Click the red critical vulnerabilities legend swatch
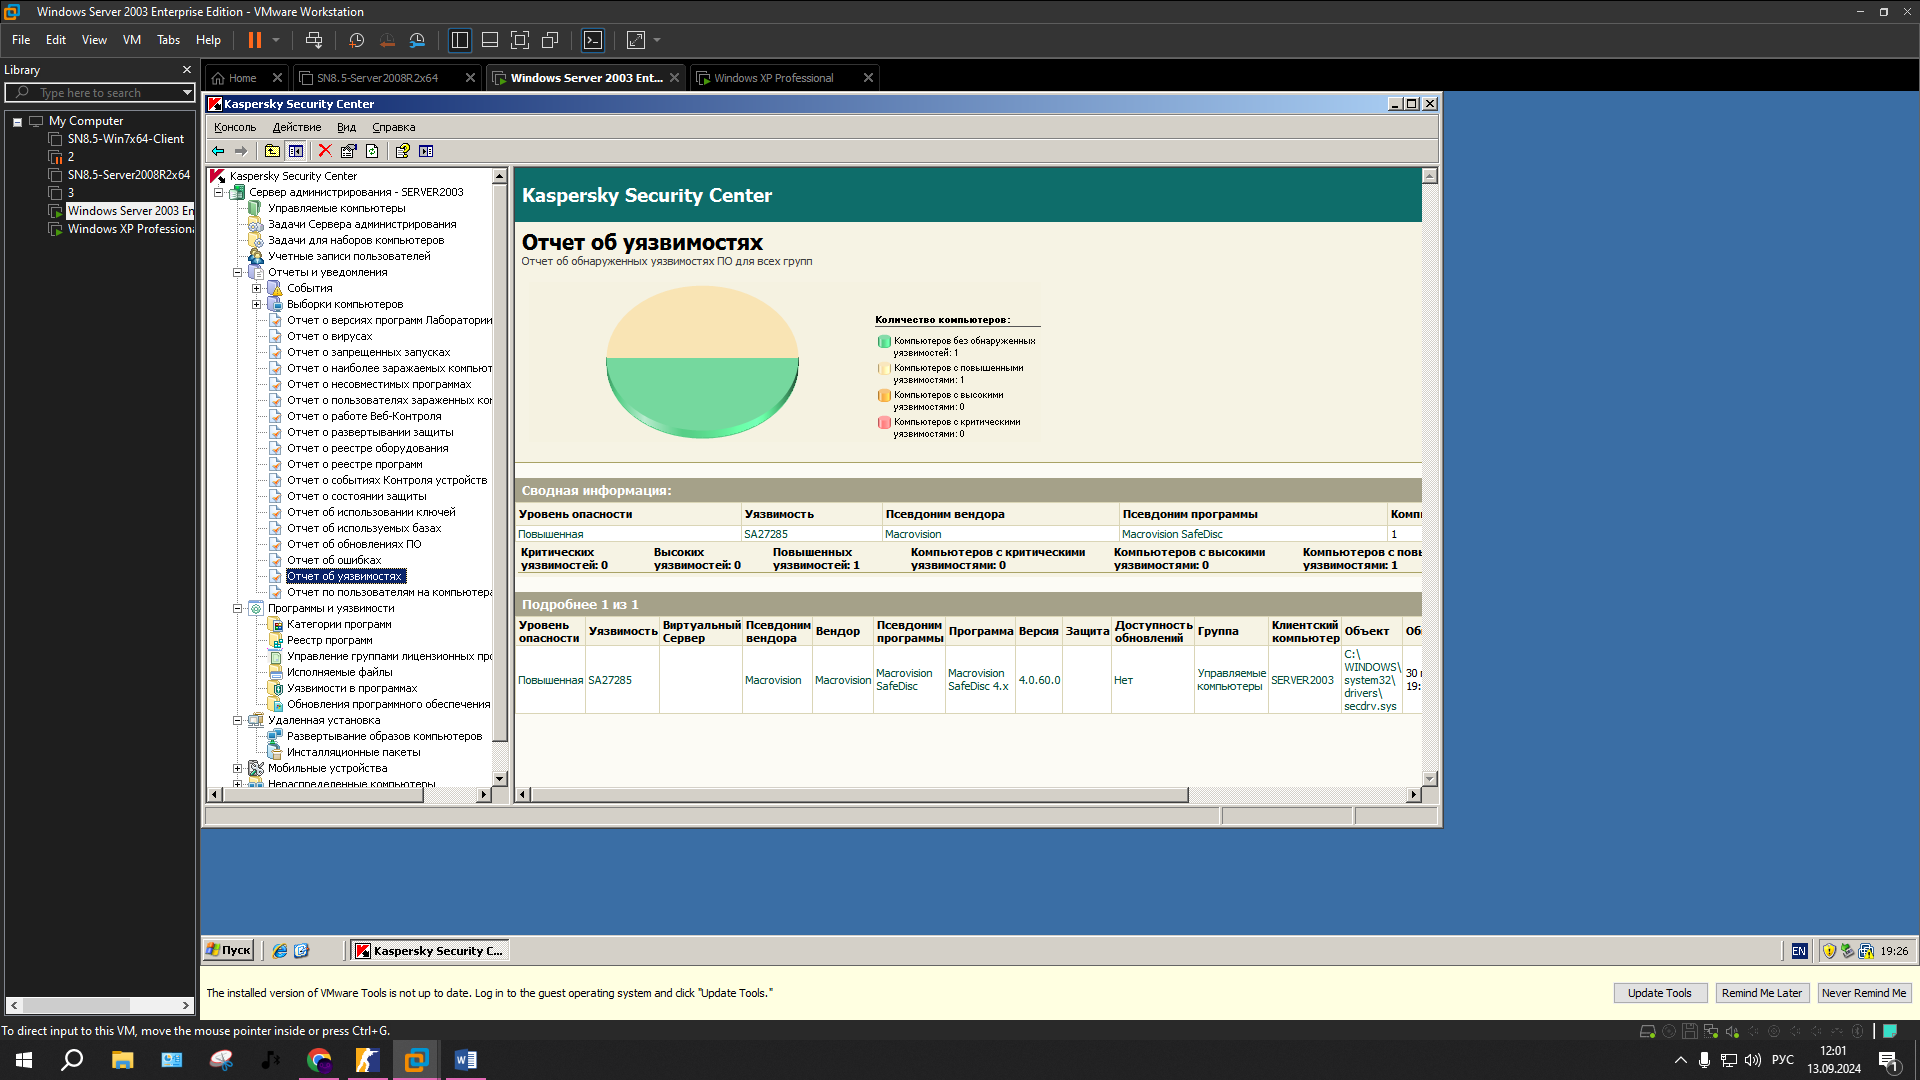 (x=884, y=422)
